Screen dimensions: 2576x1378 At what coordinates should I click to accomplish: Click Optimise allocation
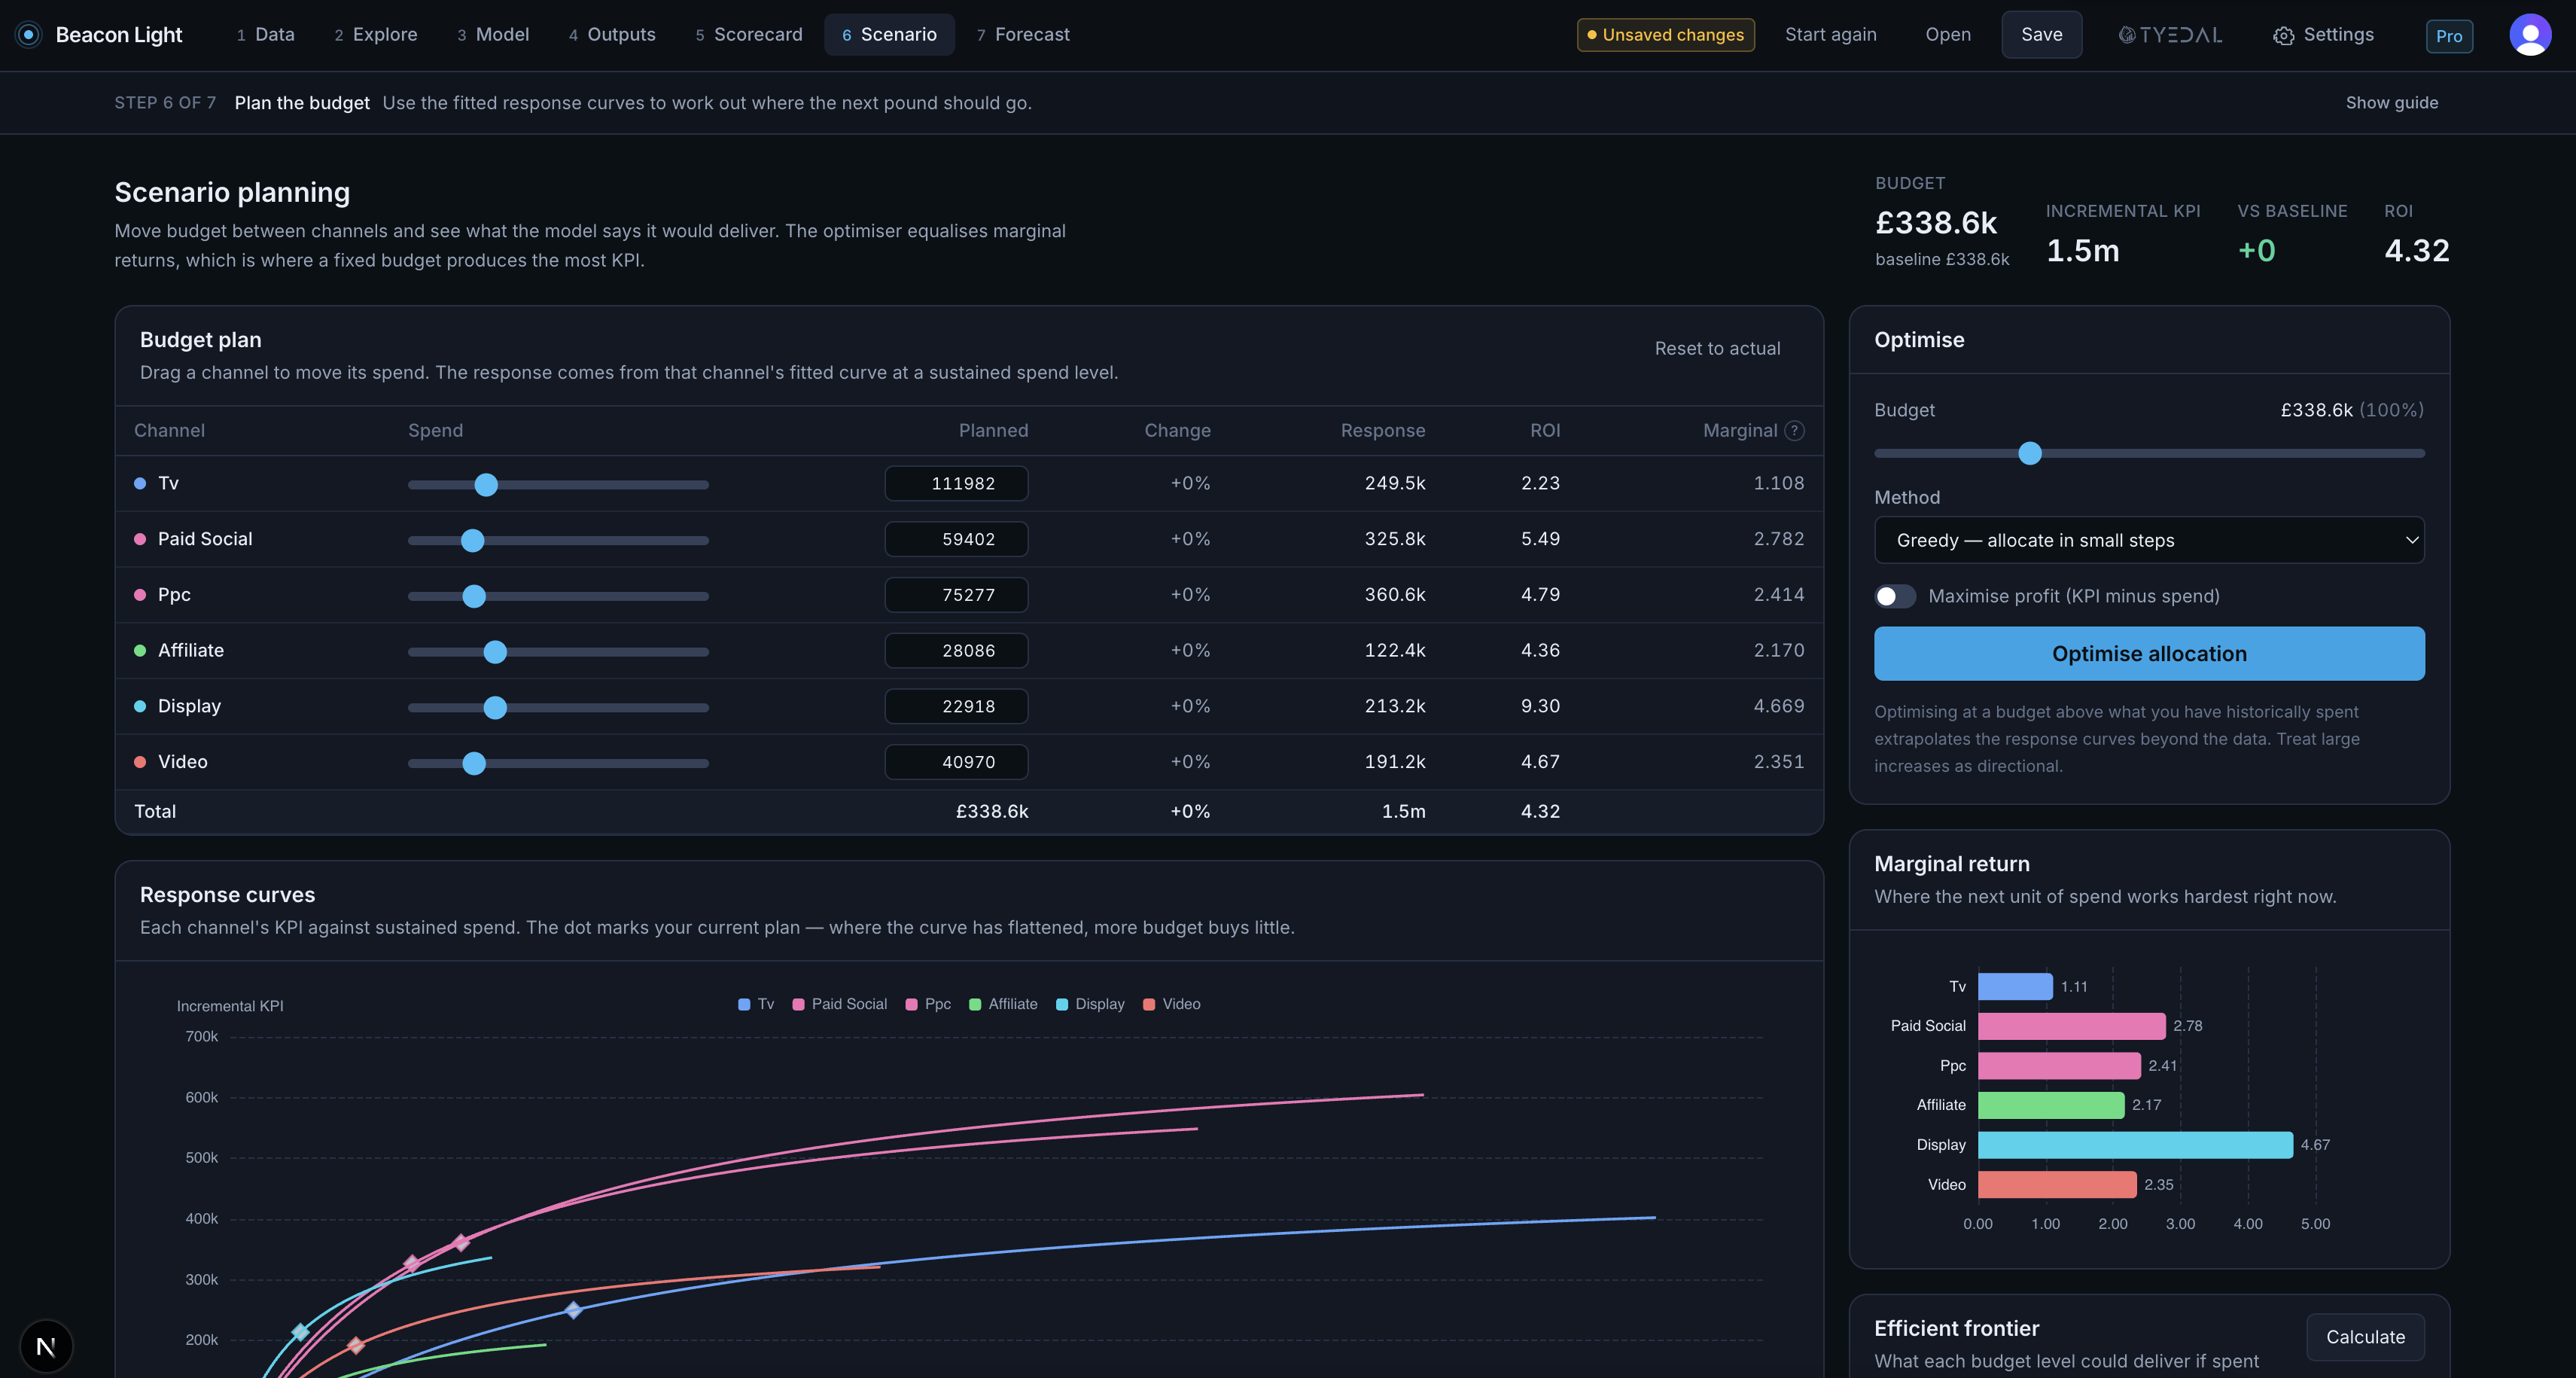[2149, 654]
